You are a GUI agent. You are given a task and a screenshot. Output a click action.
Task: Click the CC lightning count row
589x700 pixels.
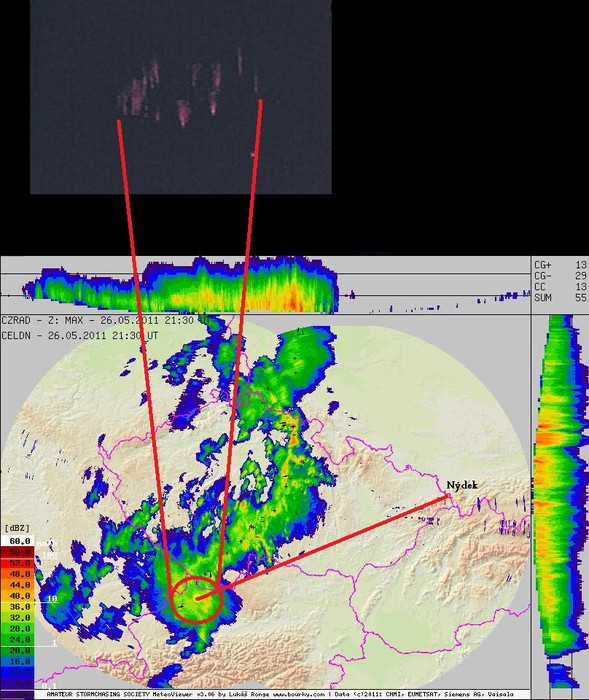560,287
